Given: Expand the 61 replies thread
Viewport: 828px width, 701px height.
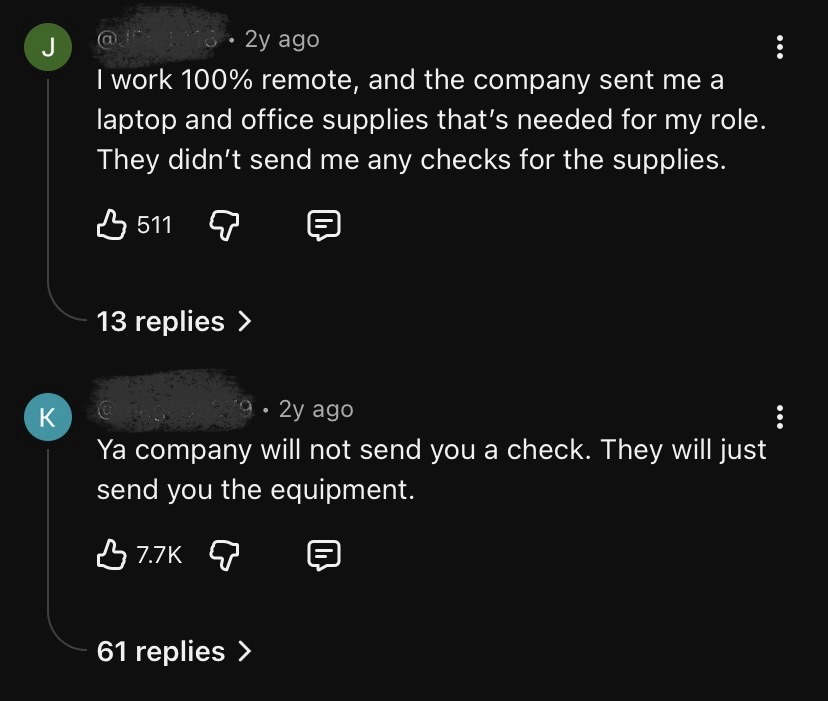Looking at the screenshot, I should pyautogui.click(x=173, y=652).
